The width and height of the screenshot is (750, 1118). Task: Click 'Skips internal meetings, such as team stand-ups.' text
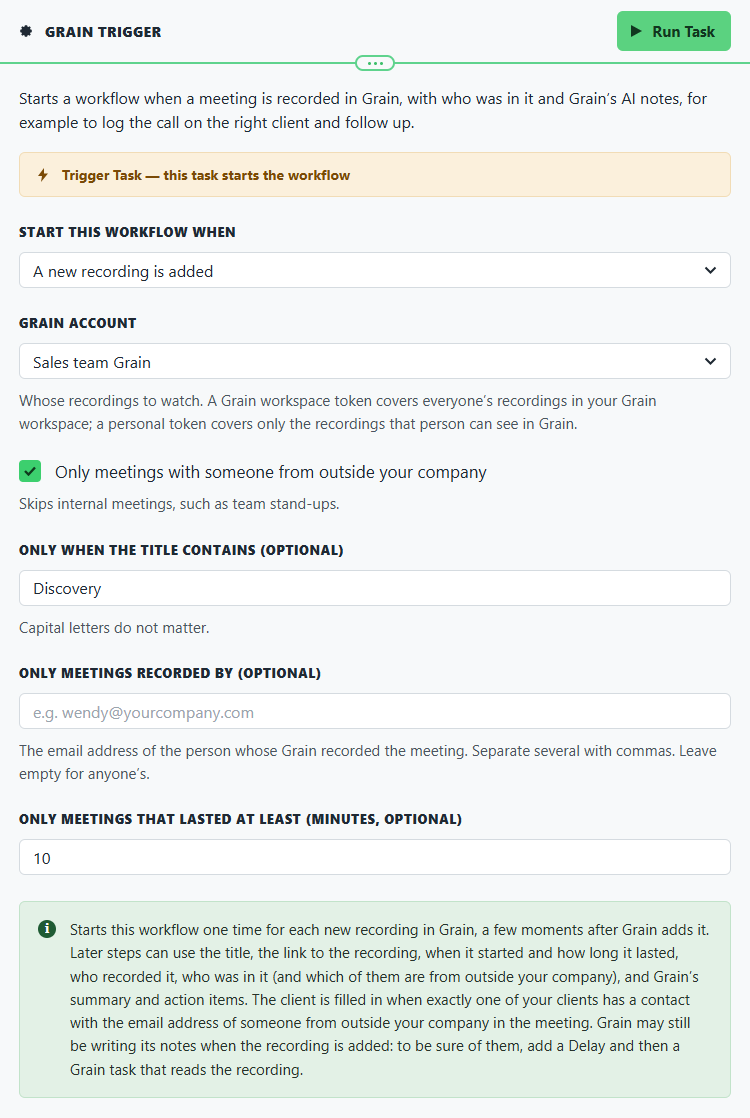(x=179, y=504)
